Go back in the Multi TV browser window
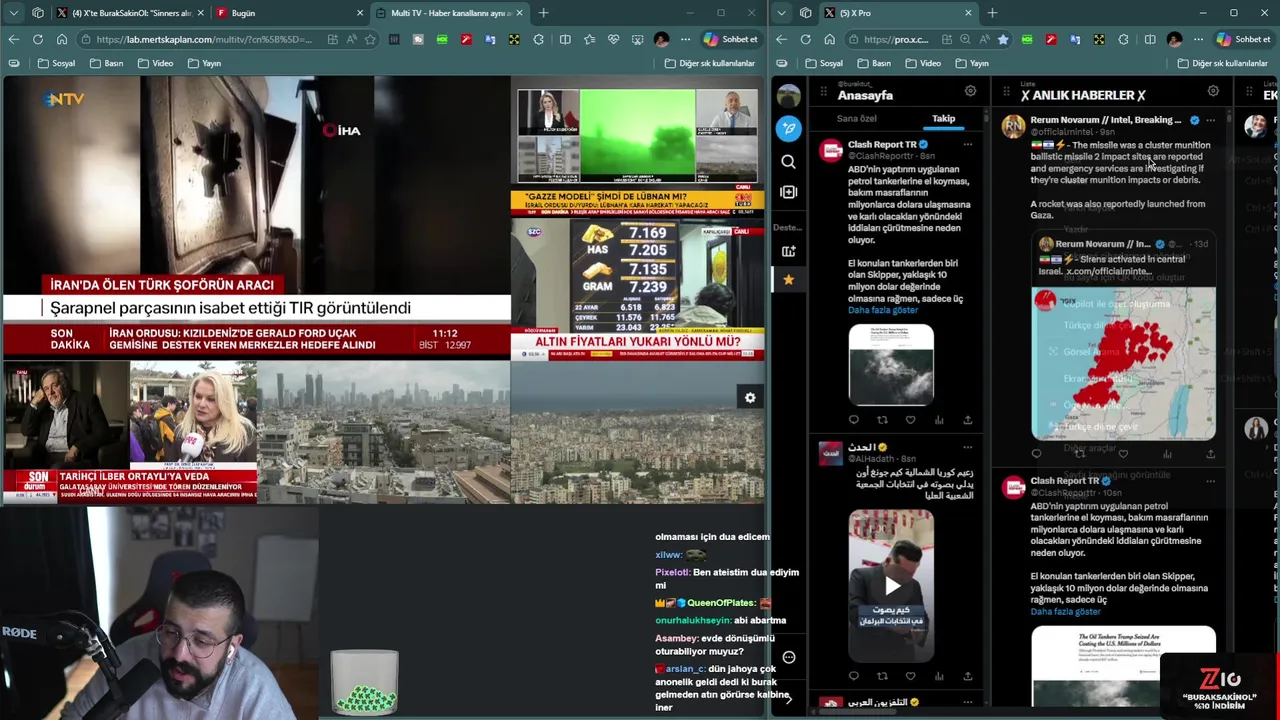The width and height of the screenshot is (1280, 720). click(14, 39)
